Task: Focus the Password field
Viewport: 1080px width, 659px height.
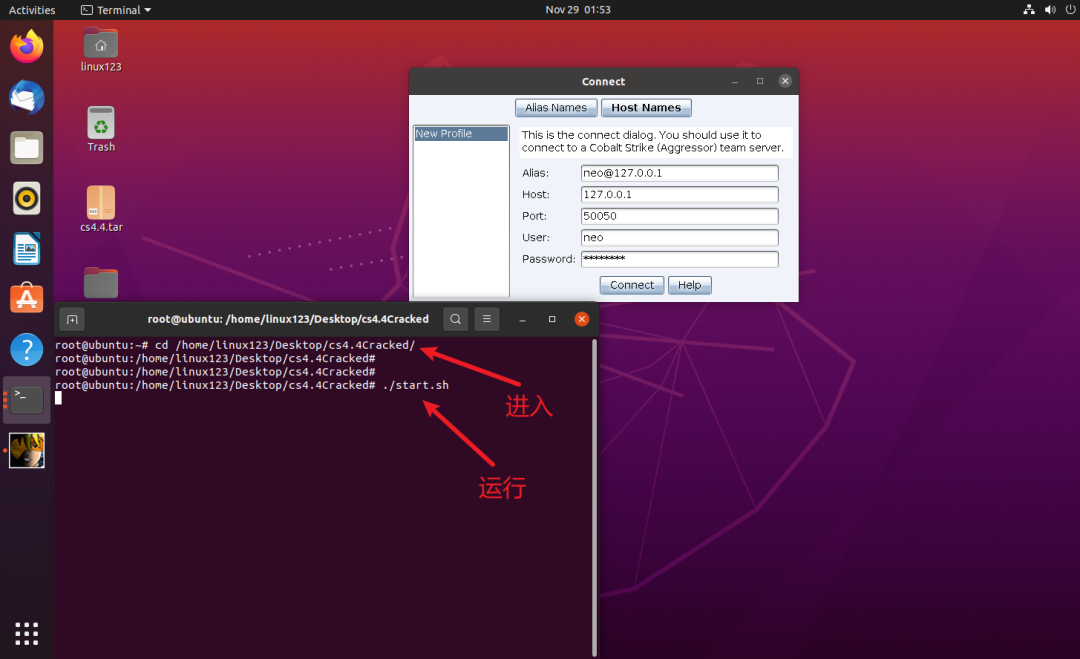Action: coord(679,259)
